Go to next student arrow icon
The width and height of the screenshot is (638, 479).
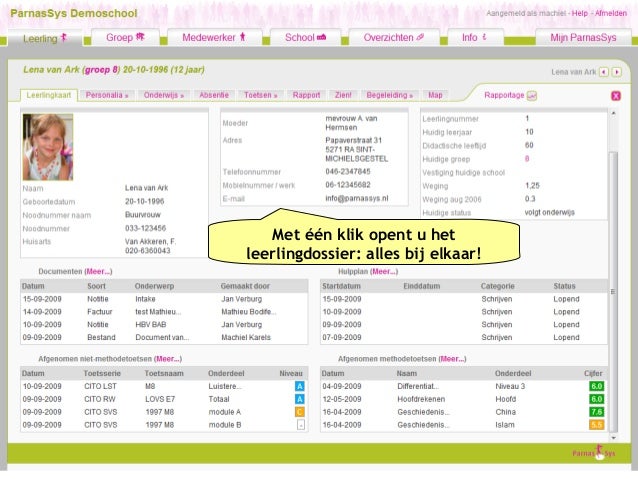[x=617, y=72]
